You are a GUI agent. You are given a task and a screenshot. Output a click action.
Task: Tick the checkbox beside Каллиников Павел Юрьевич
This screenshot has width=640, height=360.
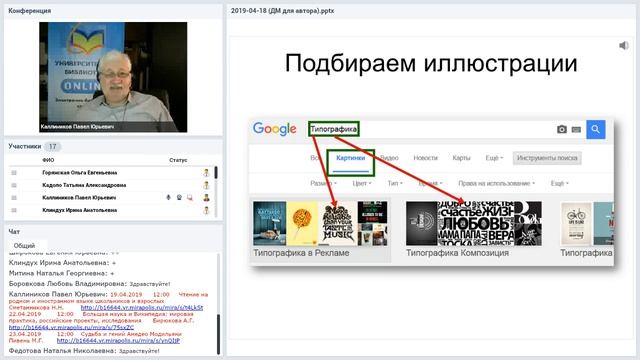coord(14,198)
